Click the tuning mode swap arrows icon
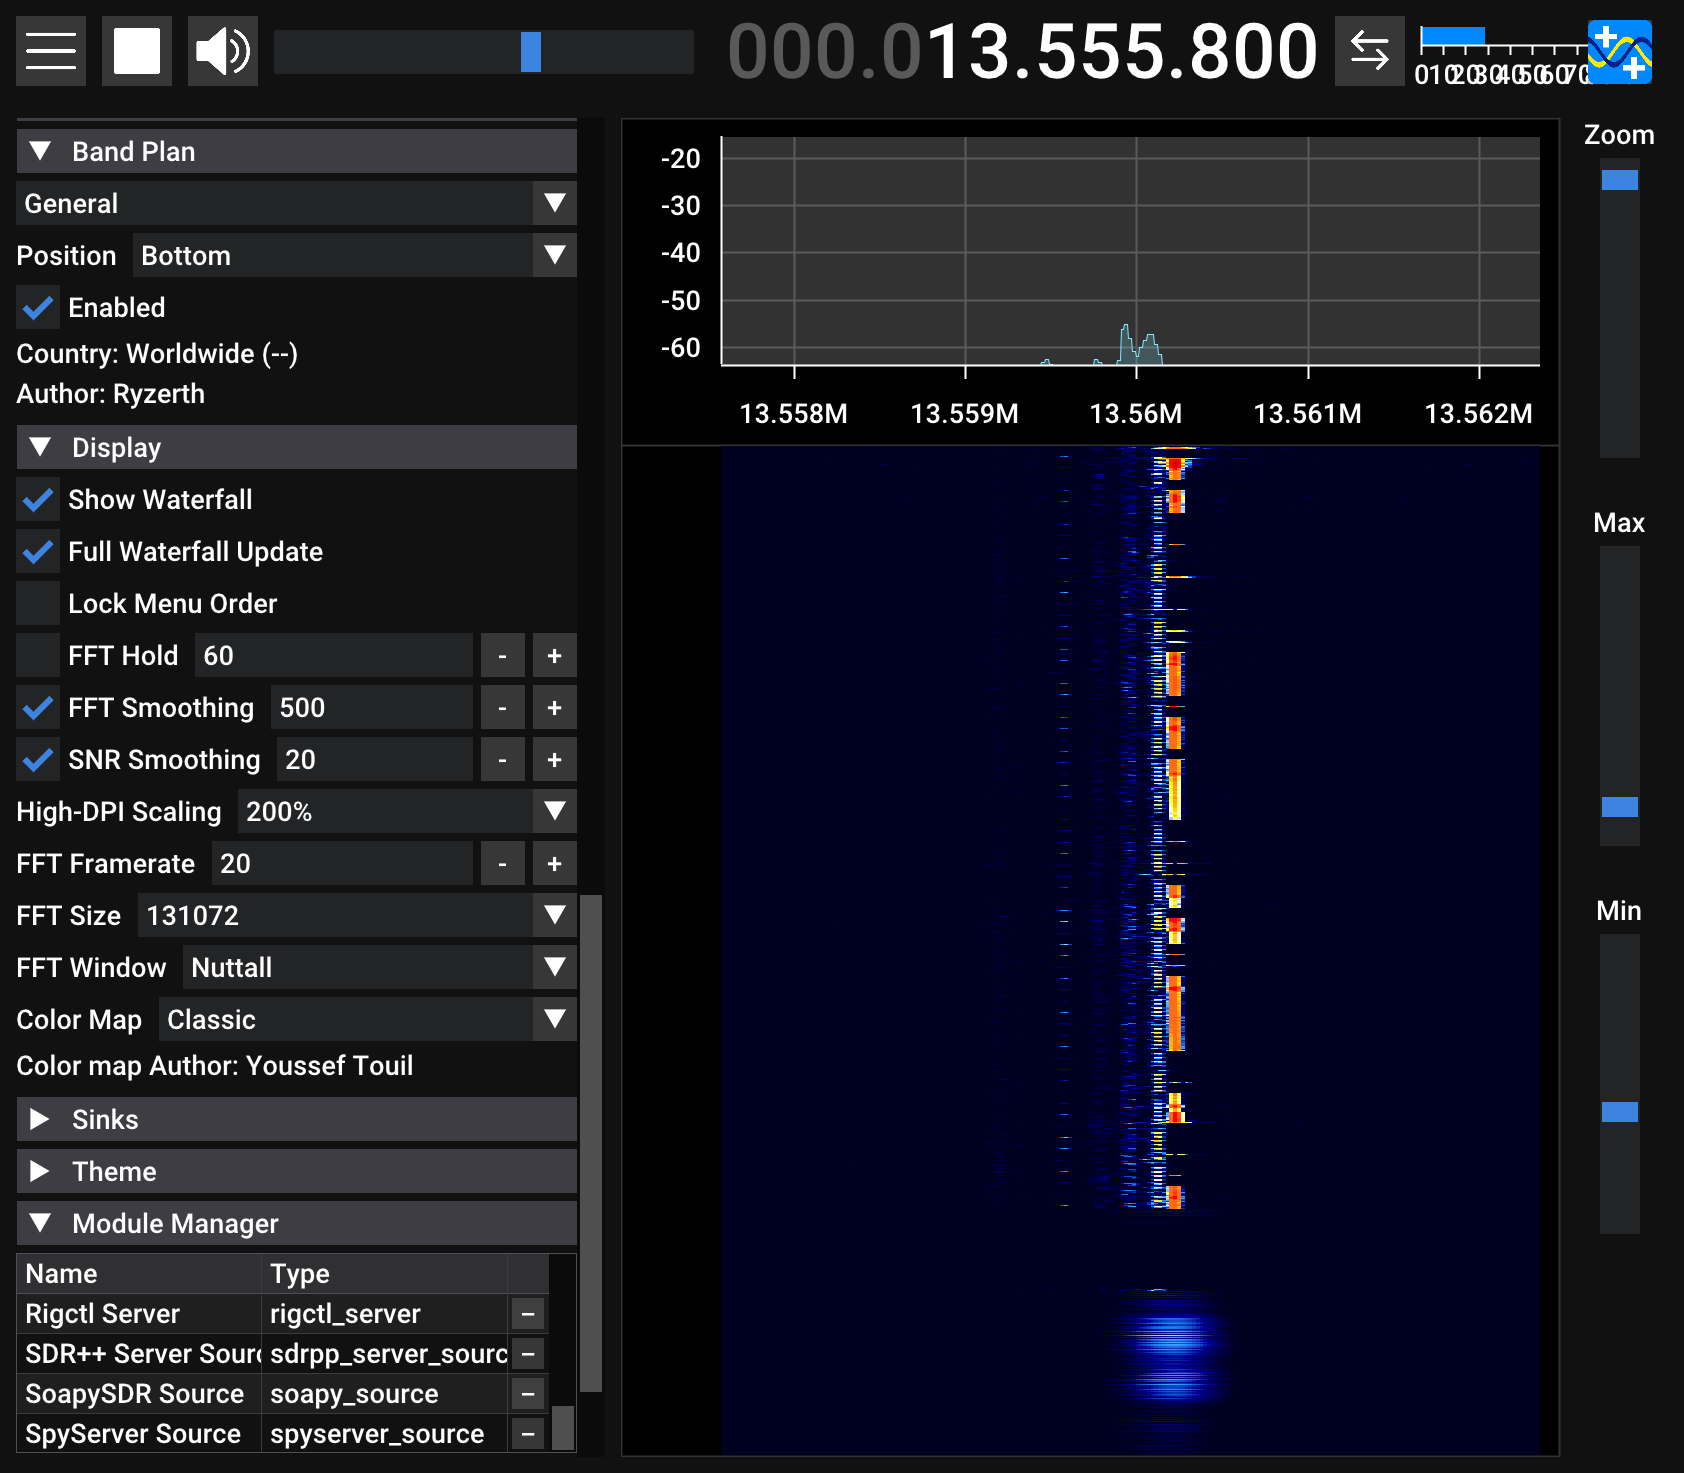This screenshot has height=1473, width=1684. pyautogui.click(x=1370, y=51)
